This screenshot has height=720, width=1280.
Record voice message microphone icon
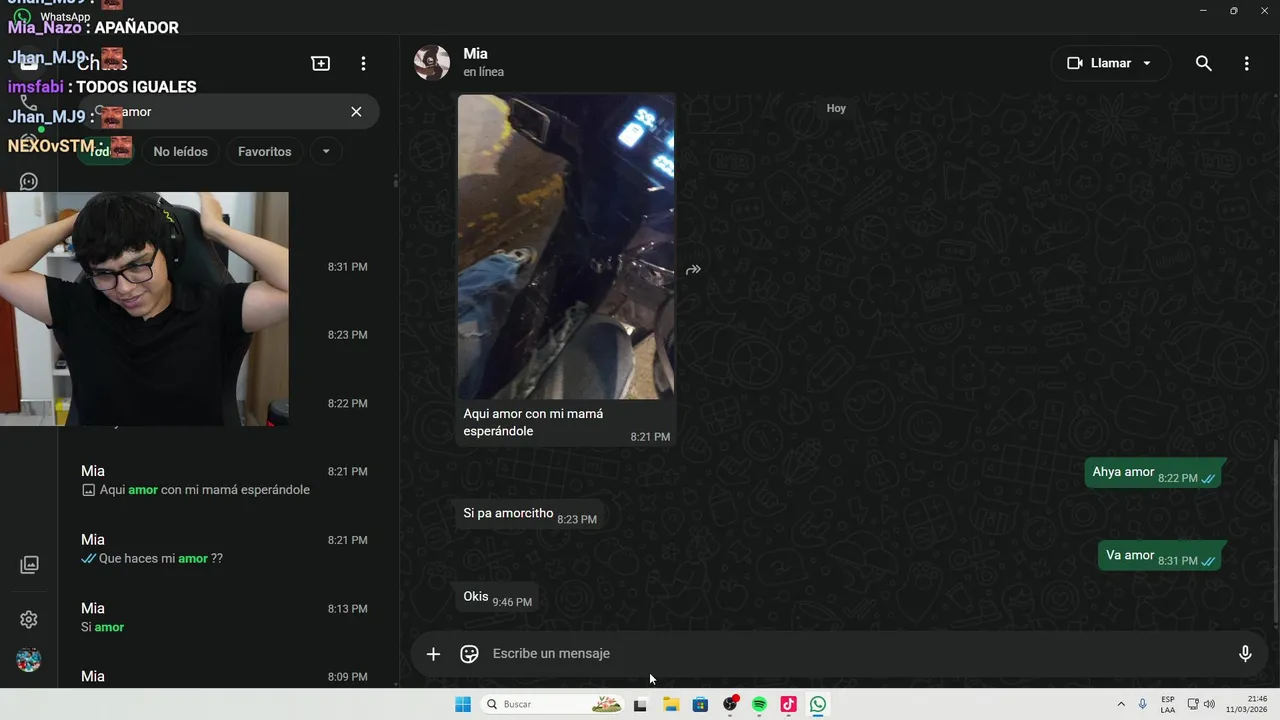point(1245,654)
